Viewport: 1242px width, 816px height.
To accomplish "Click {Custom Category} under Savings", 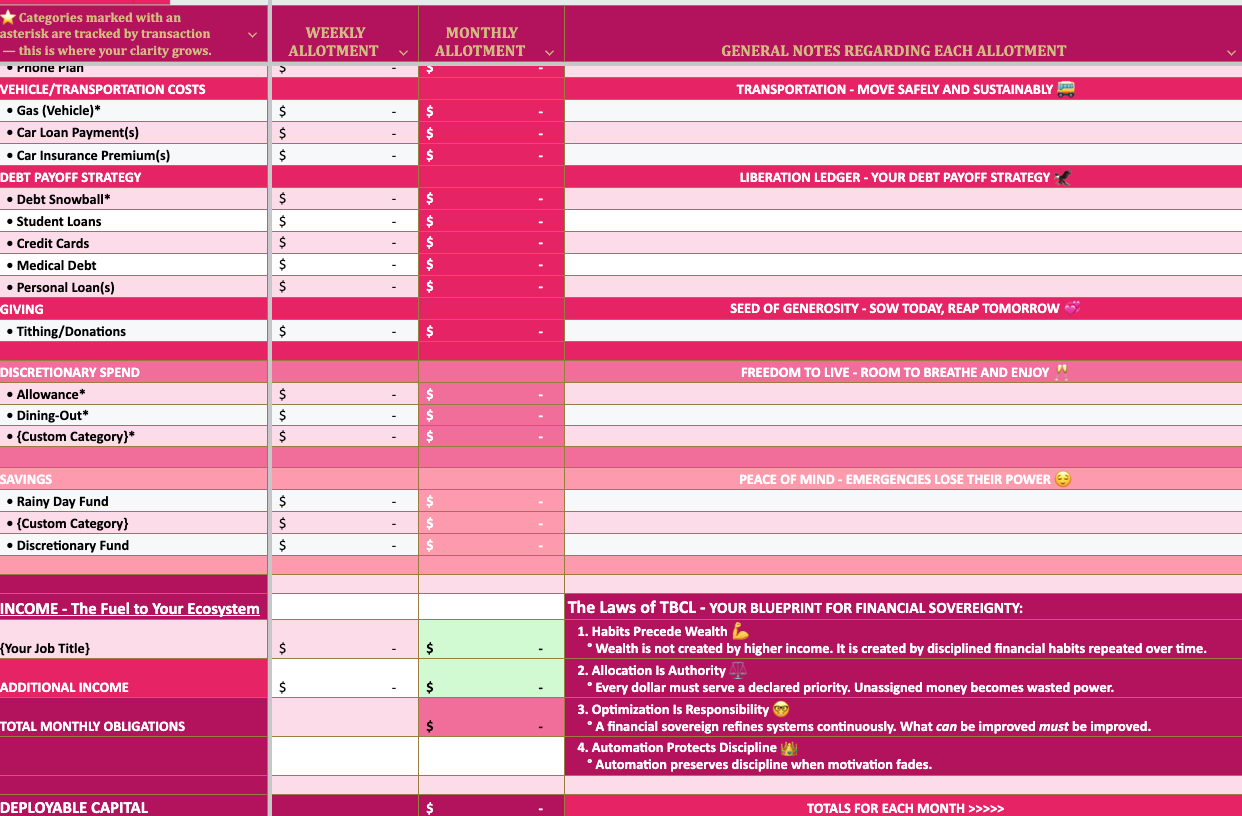I will tap(134, 523).
